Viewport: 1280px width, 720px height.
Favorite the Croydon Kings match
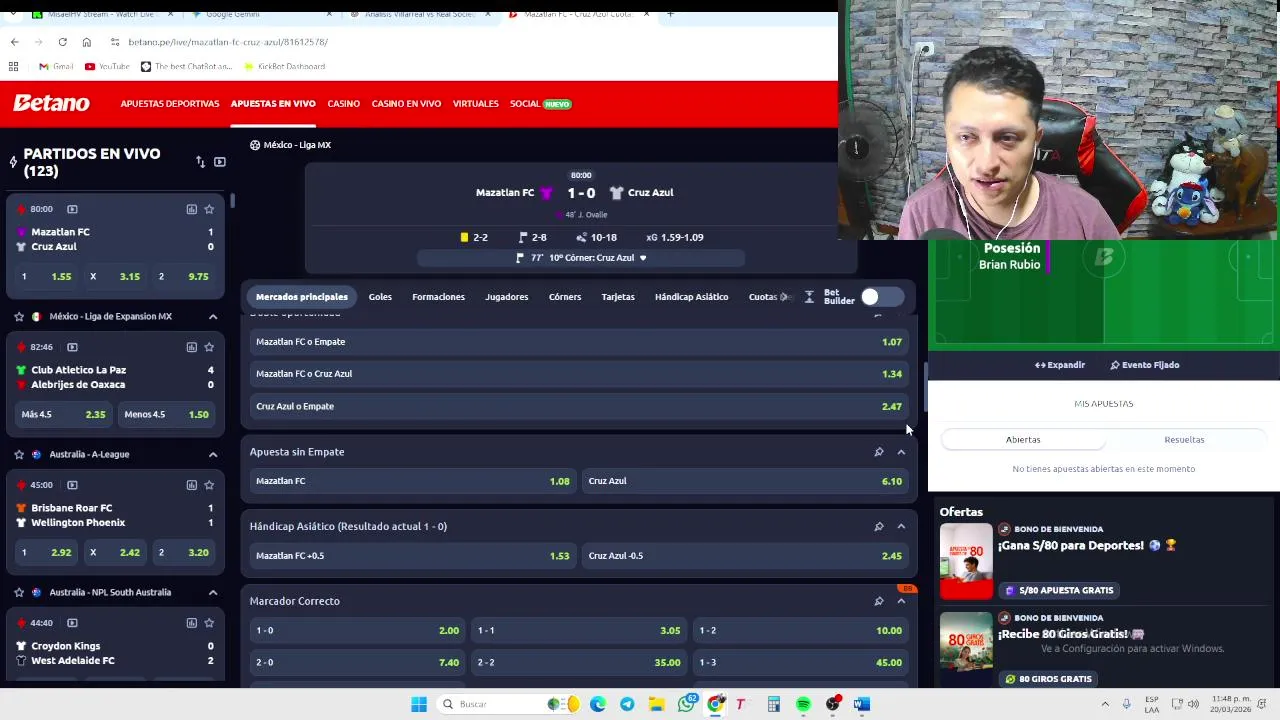209,623
